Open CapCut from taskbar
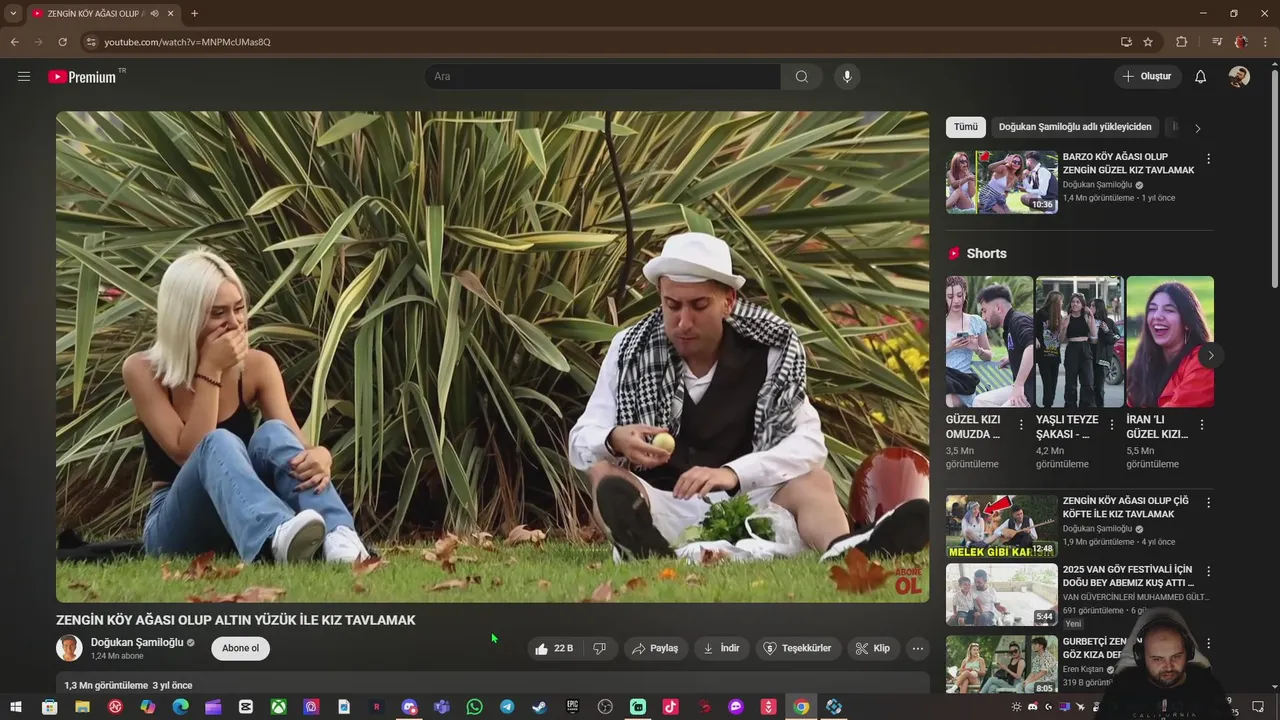Screen dimensions: 1280x720 (x=246, y=707)
